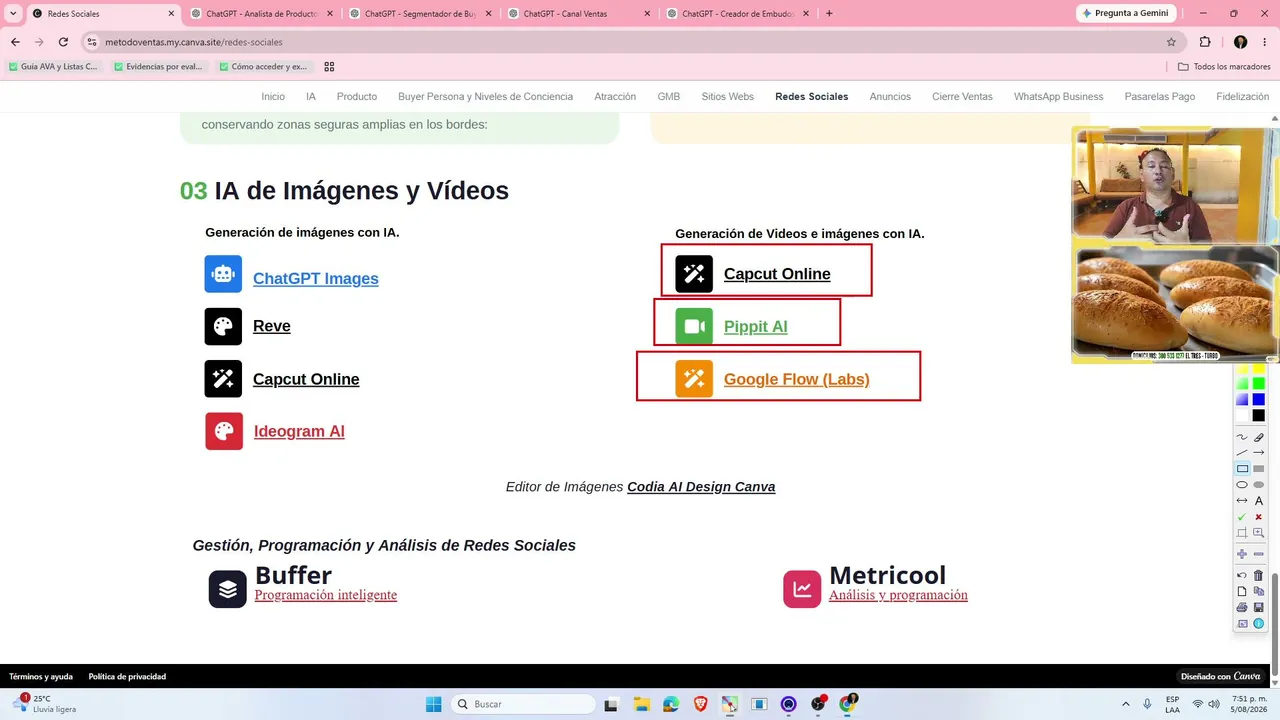Select the black color swatch
The height and width of the screenshot is (720, 1280).
(x=1259, y=416)
